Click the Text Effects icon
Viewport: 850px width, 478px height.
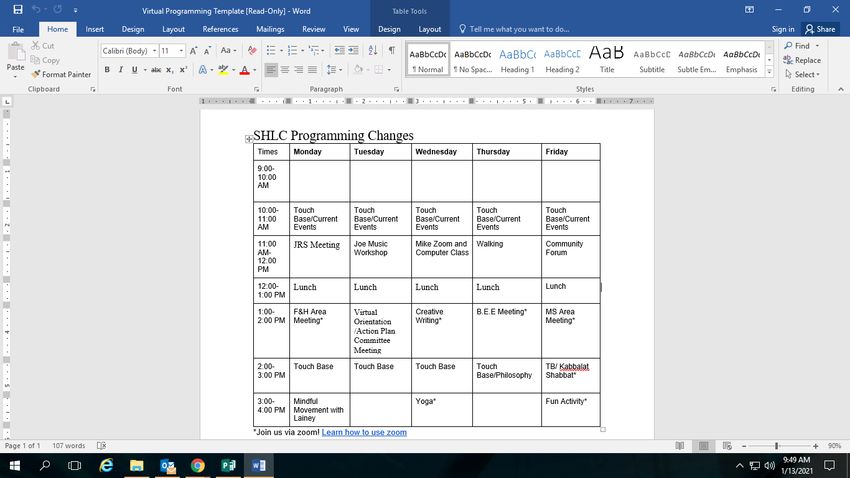203,69
